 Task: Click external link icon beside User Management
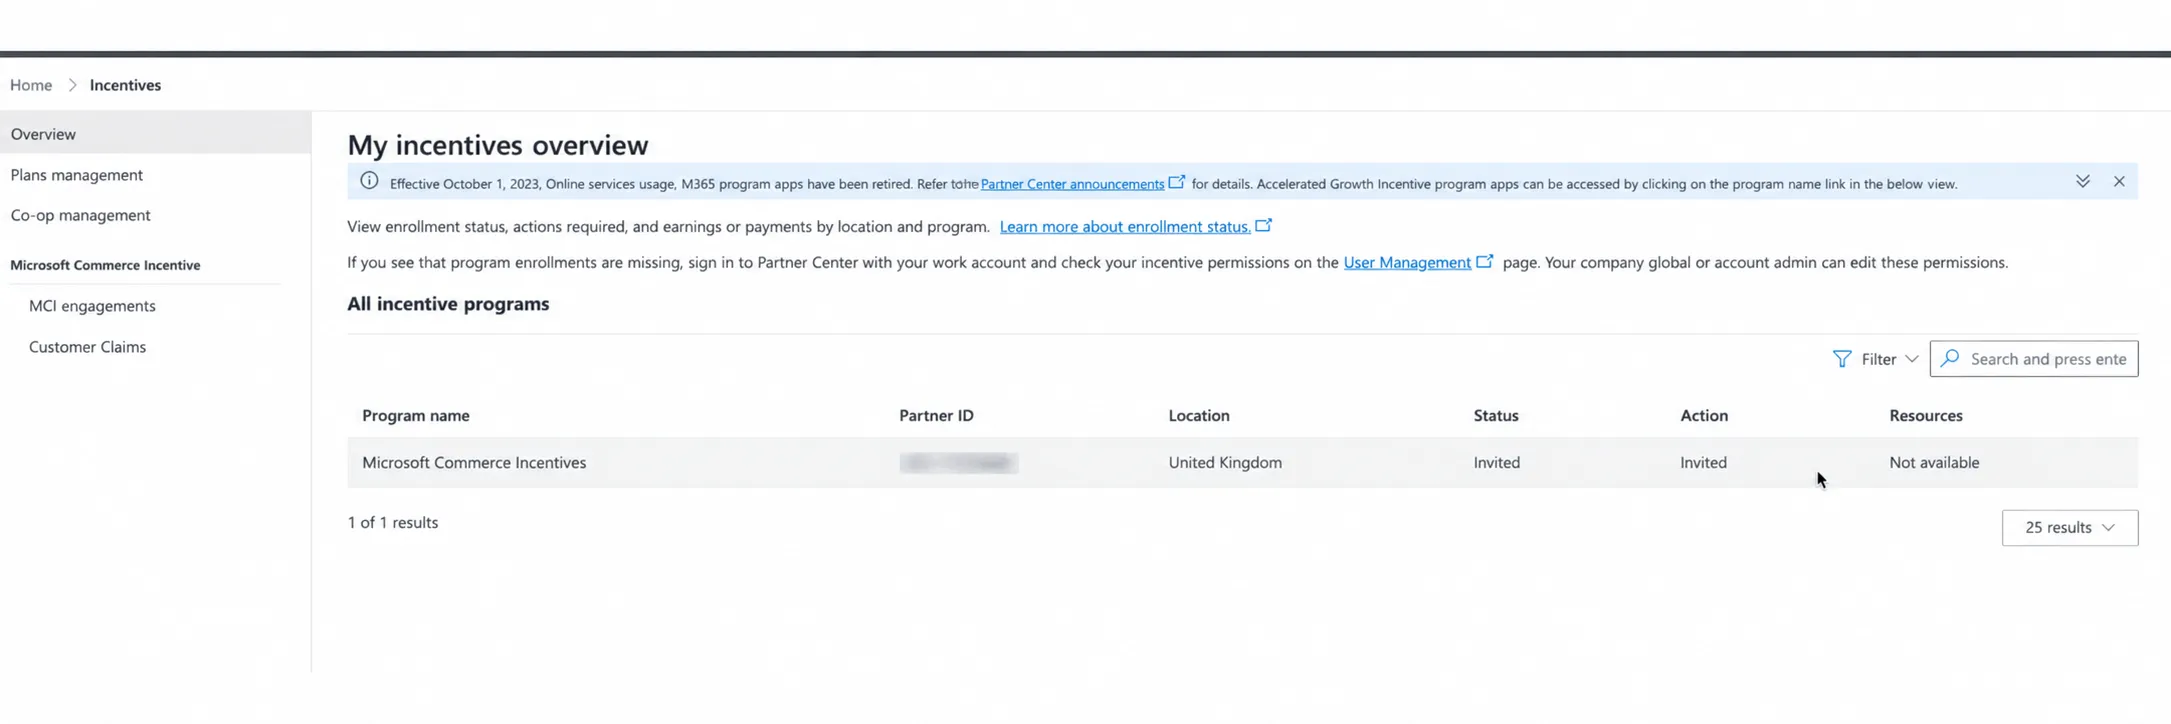[1485, 261]
